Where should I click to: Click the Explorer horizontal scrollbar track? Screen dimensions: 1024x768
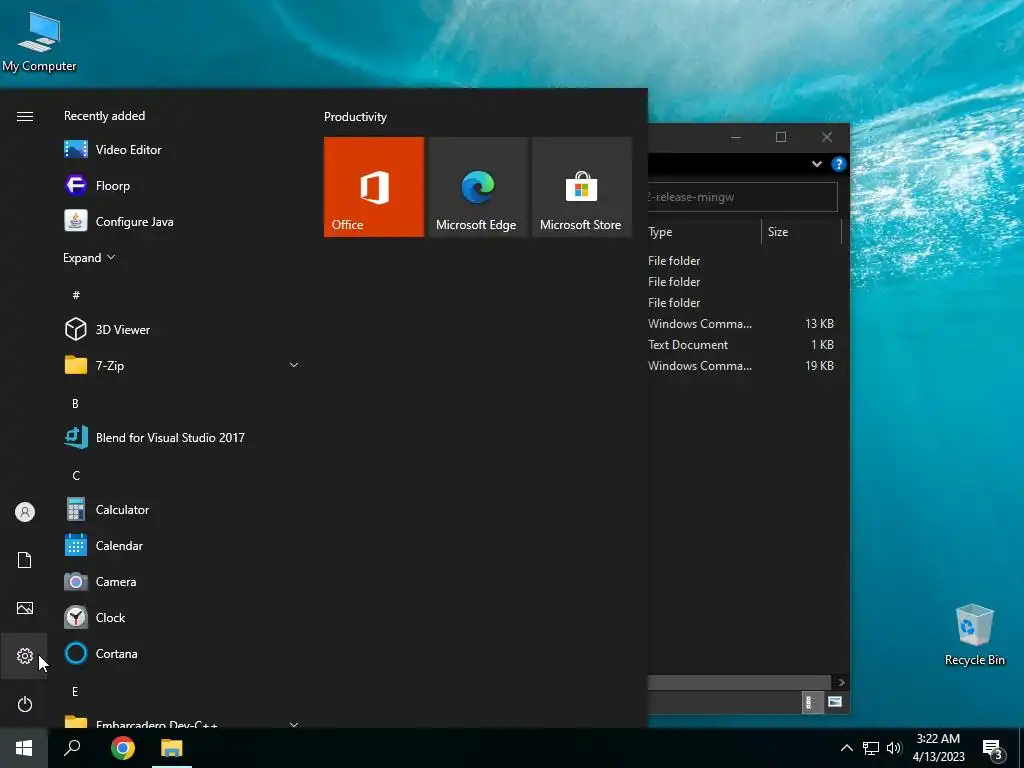[x=739, y=682]
